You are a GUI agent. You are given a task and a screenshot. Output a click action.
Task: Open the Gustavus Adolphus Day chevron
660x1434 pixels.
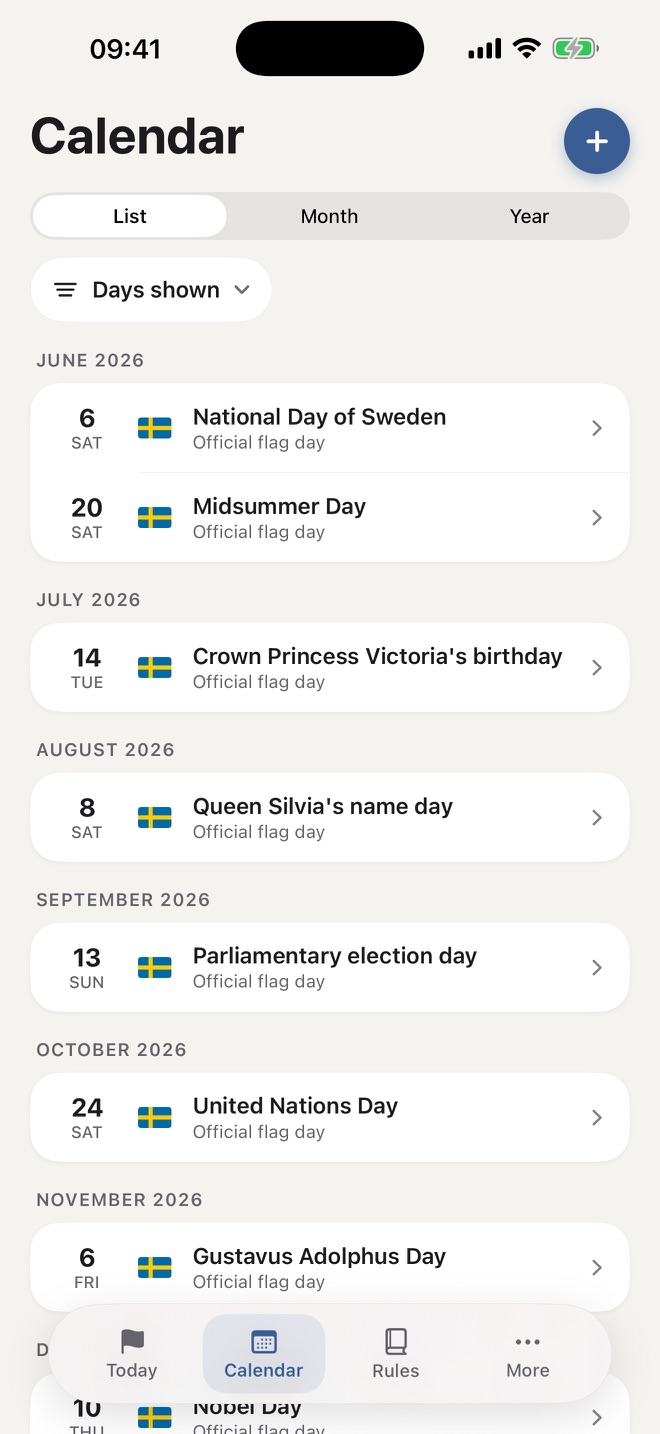pyautogui.click(x=597, y=1267)
